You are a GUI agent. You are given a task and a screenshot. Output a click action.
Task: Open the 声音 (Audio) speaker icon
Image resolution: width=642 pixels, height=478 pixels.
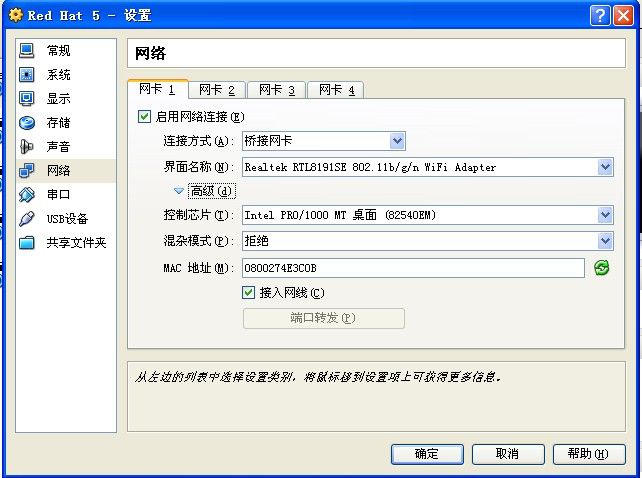tap(27, 146)
